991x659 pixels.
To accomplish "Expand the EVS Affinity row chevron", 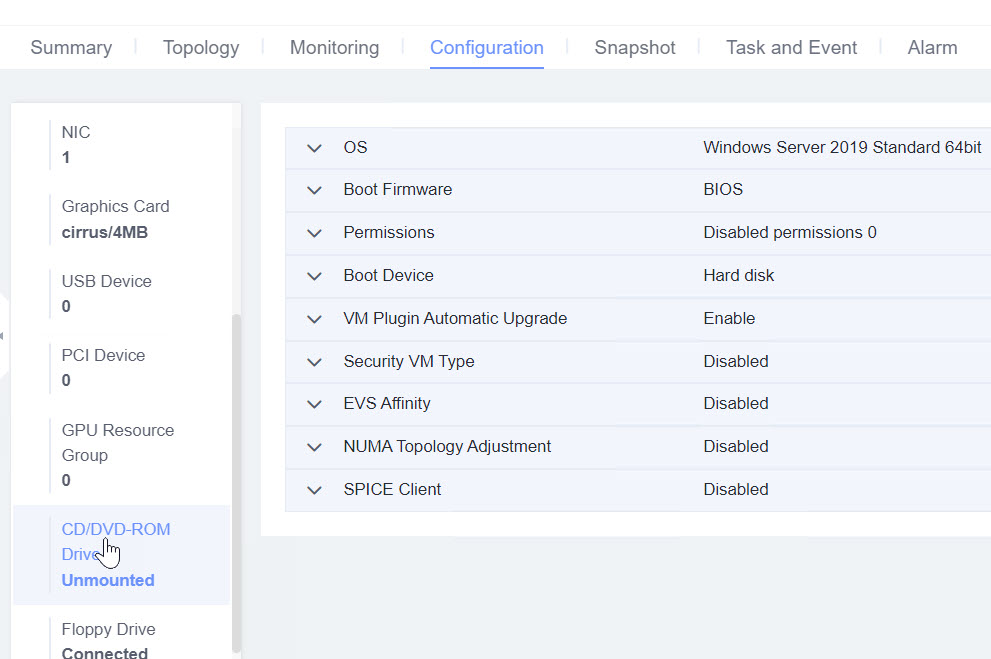I will click(314, 404).
